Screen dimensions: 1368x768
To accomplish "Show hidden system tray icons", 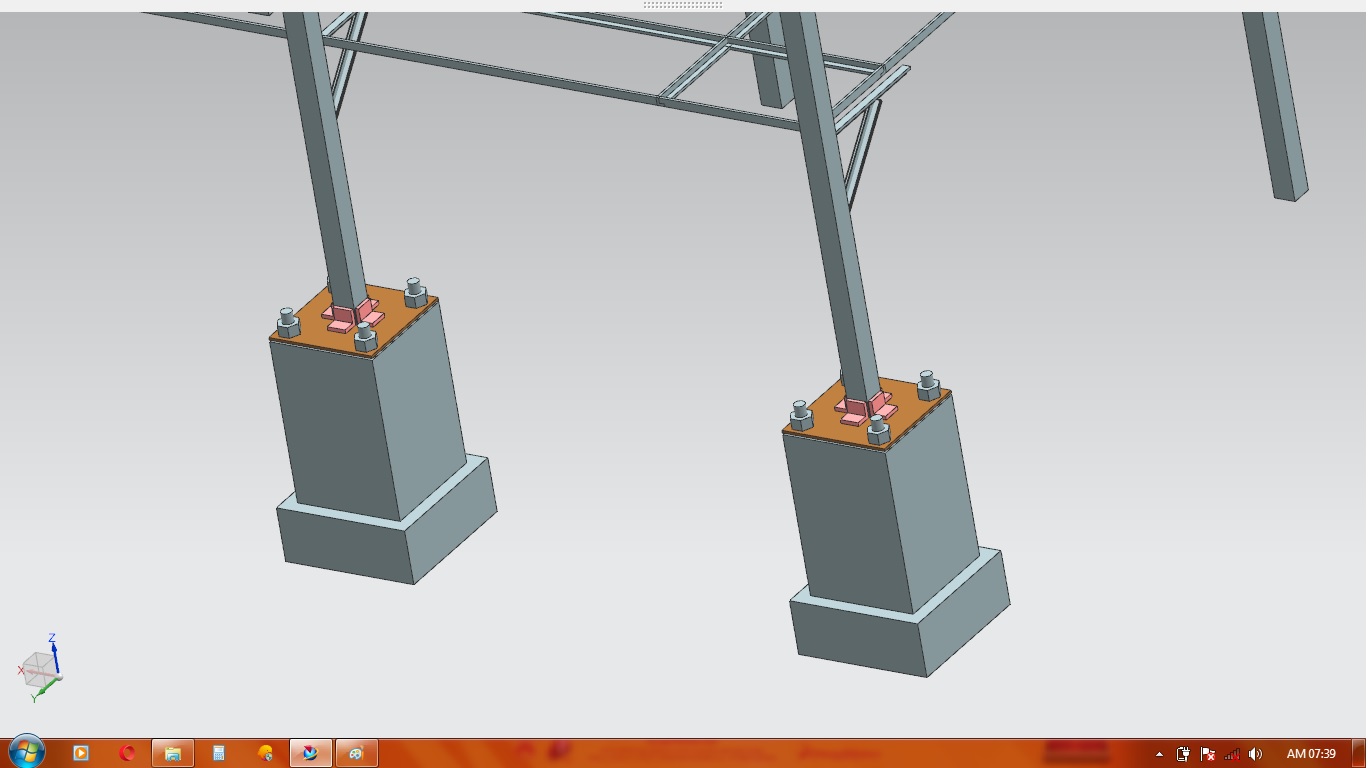I will click(x=1159, y=754).
